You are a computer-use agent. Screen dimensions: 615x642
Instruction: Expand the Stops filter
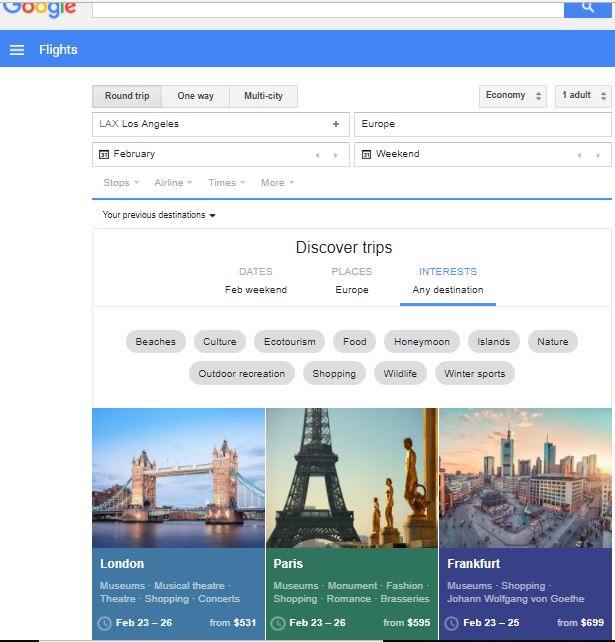coord(121,183)
